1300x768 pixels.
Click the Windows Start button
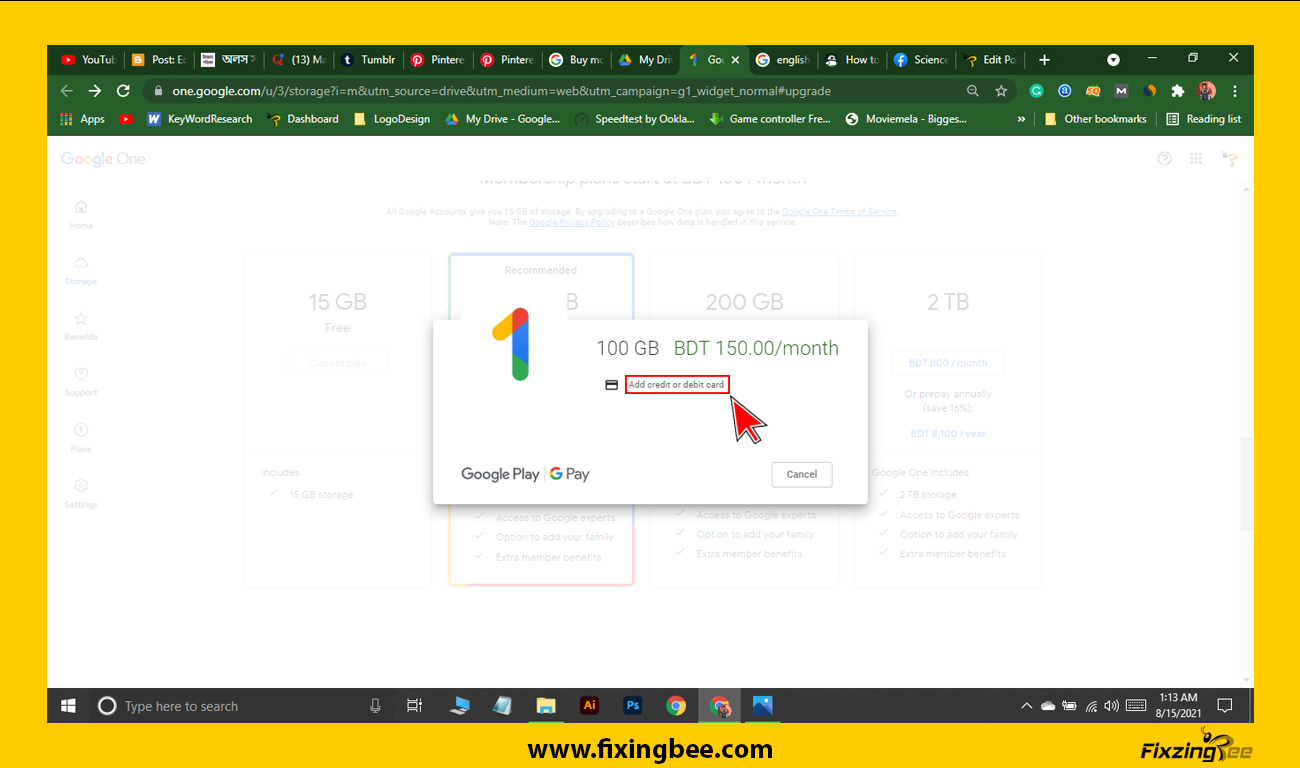point(68,706)
